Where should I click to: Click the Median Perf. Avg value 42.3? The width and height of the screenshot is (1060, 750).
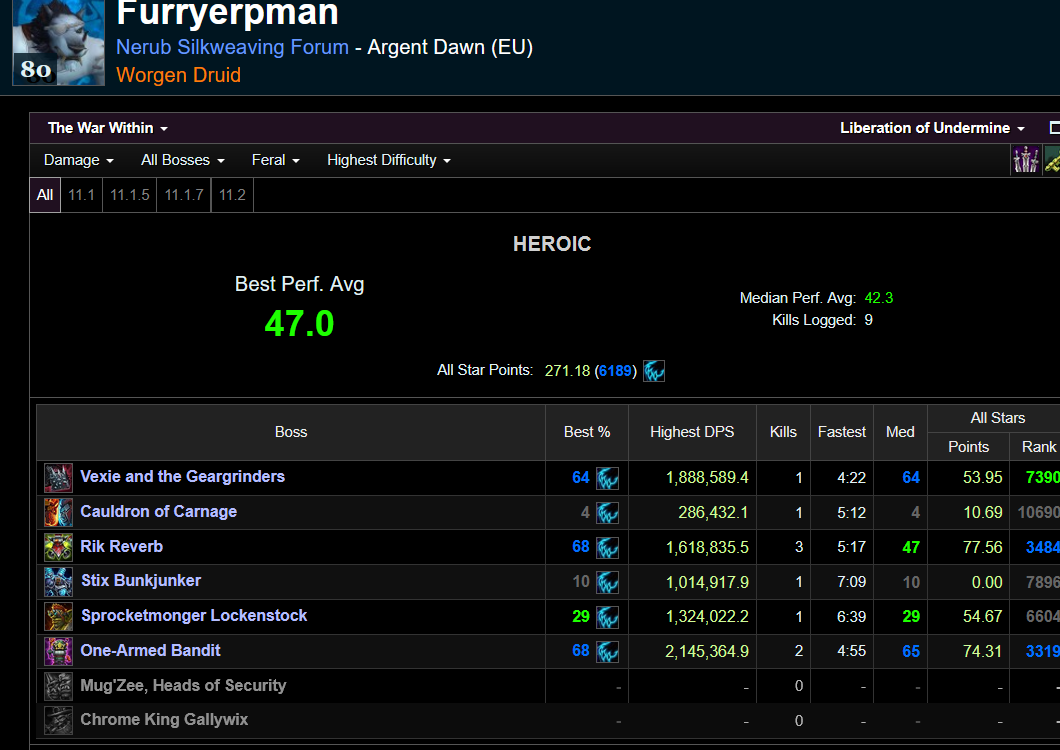click(x=879, y=298)
